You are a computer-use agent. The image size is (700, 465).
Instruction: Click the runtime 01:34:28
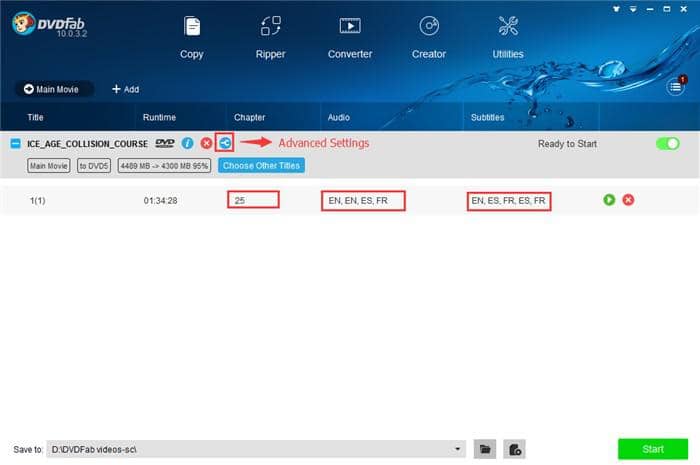point(160,201)
